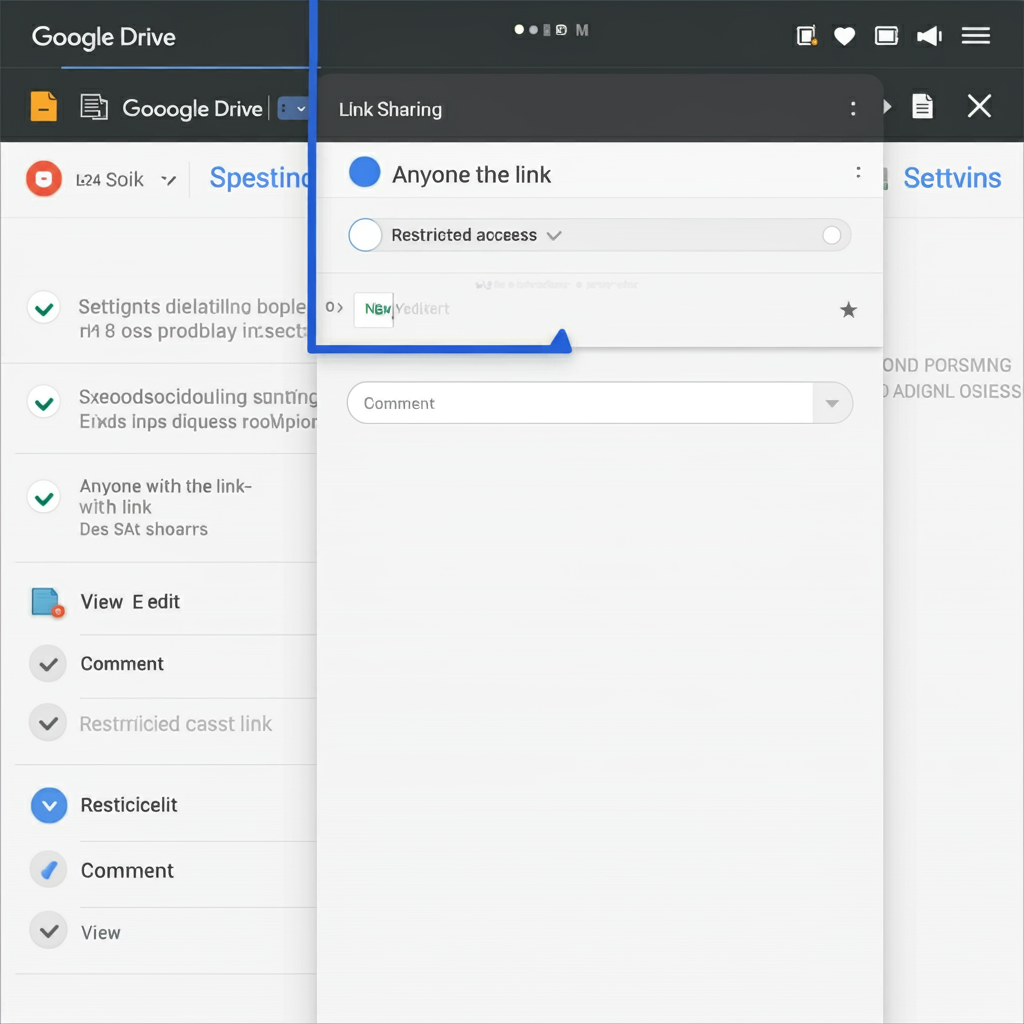Click the L24 Soik account name
1024x1024 pixels.
pos(110,180)
